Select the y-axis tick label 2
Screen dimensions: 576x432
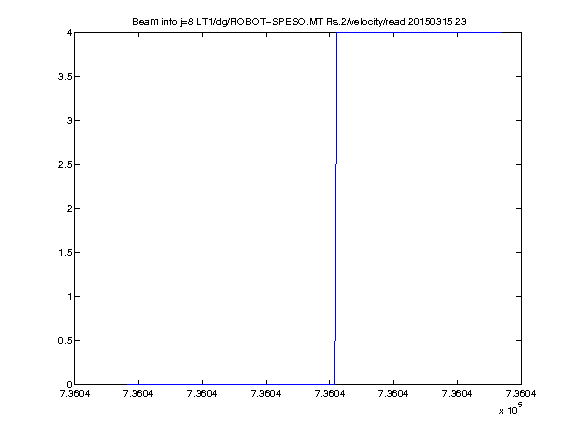(69, 209)
